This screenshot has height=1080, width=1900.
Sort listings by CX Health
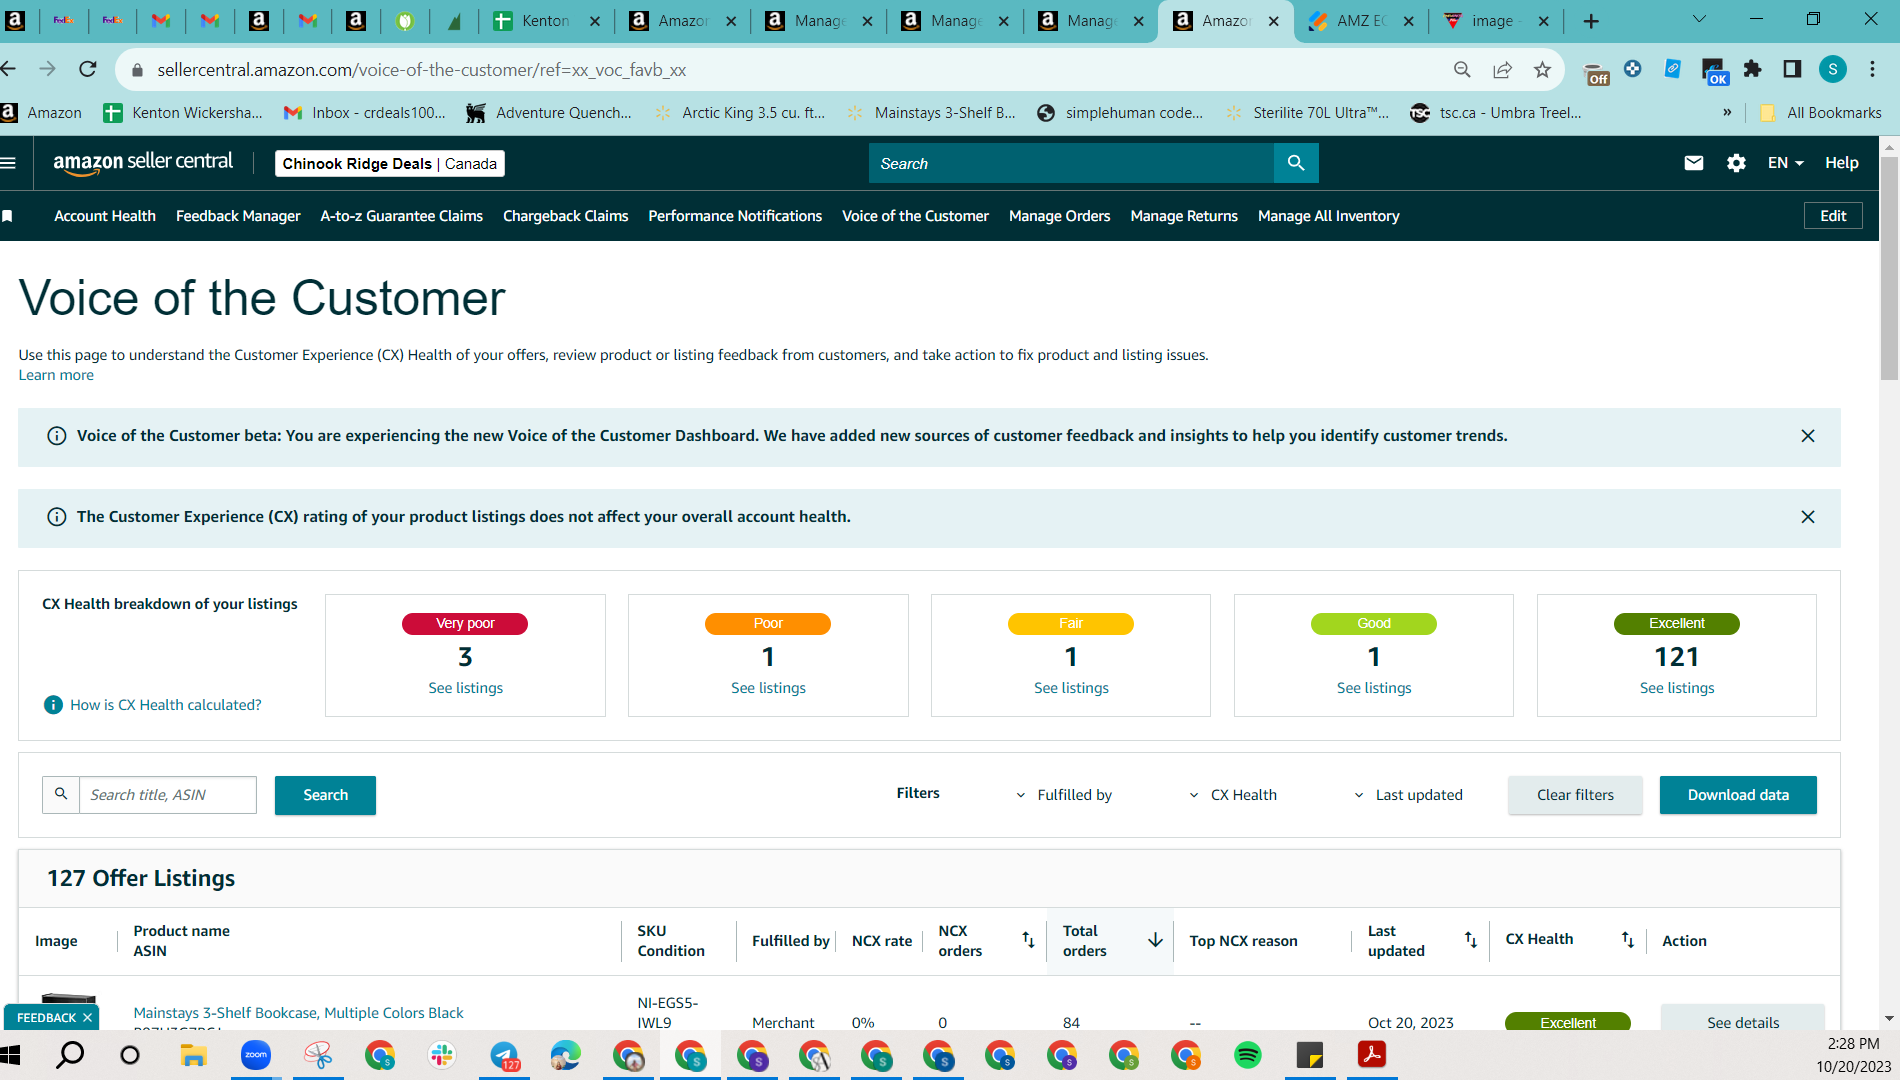(x=1627, y=940)
